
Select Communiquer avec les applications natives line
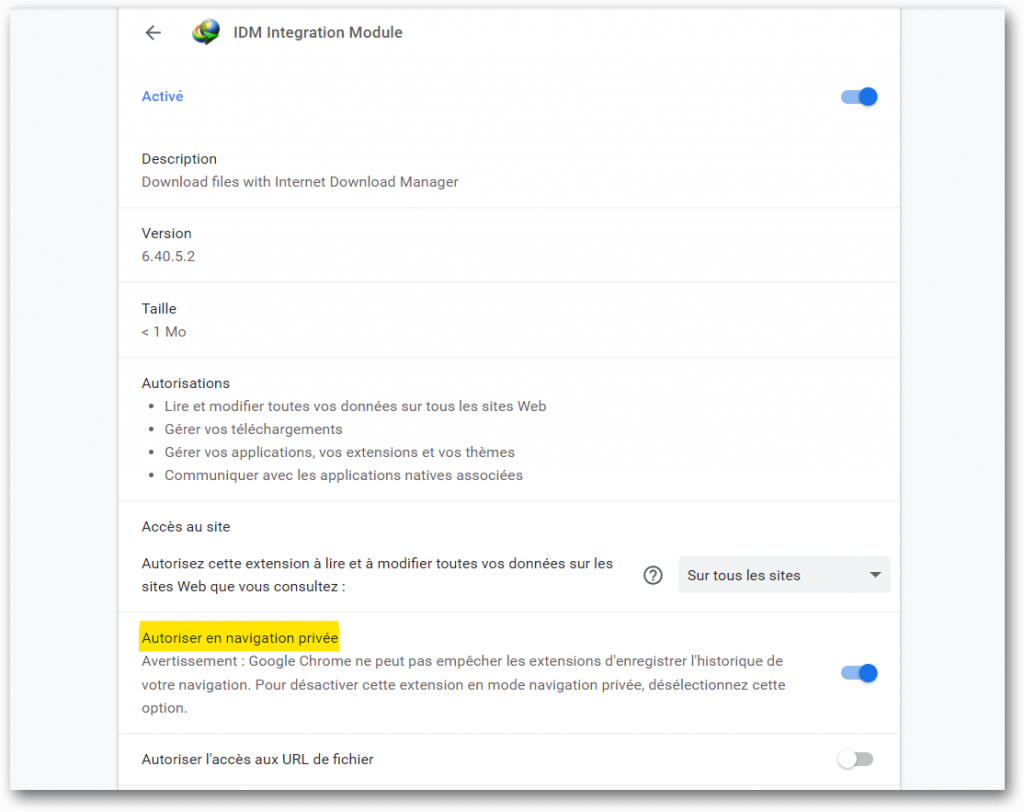pos(344,475)
